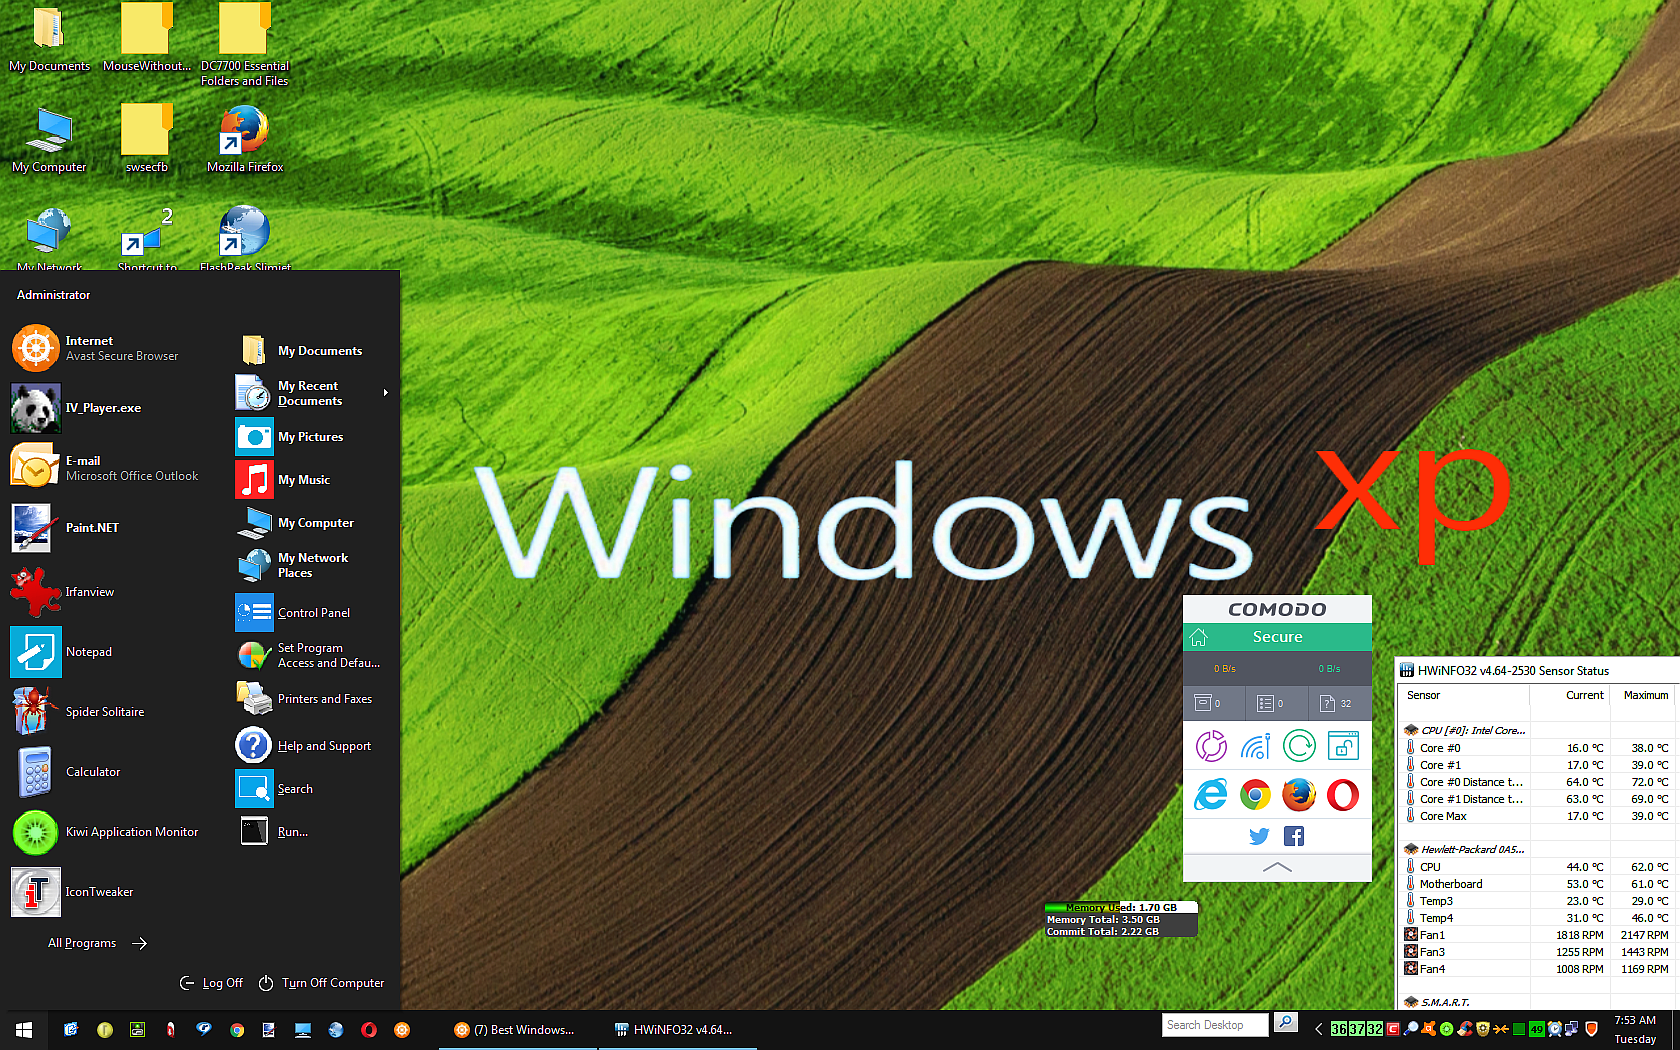Open the Internet Explorer icon in Comodo widget
The width and height of the screenshot is (1680, 1050).
(x=1211, y=795)
